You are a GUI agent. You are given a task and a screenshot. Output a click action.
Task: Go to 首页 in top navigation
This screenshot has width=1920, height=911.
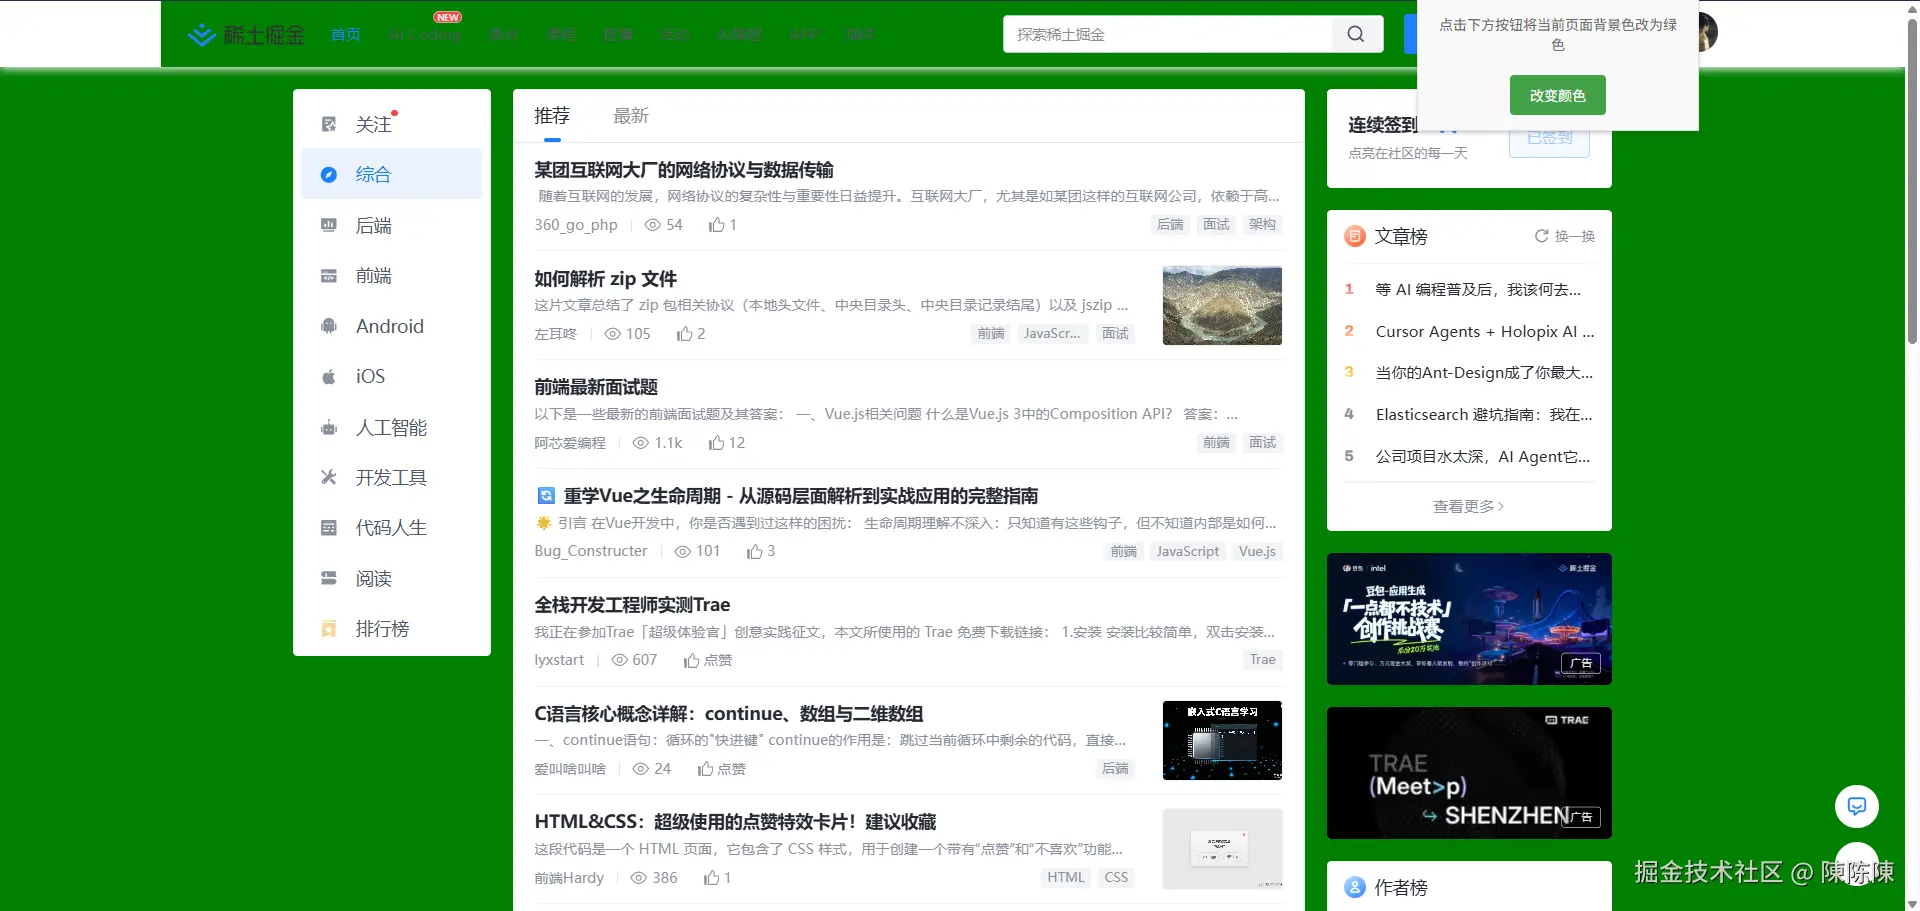(x=346, y=34)
